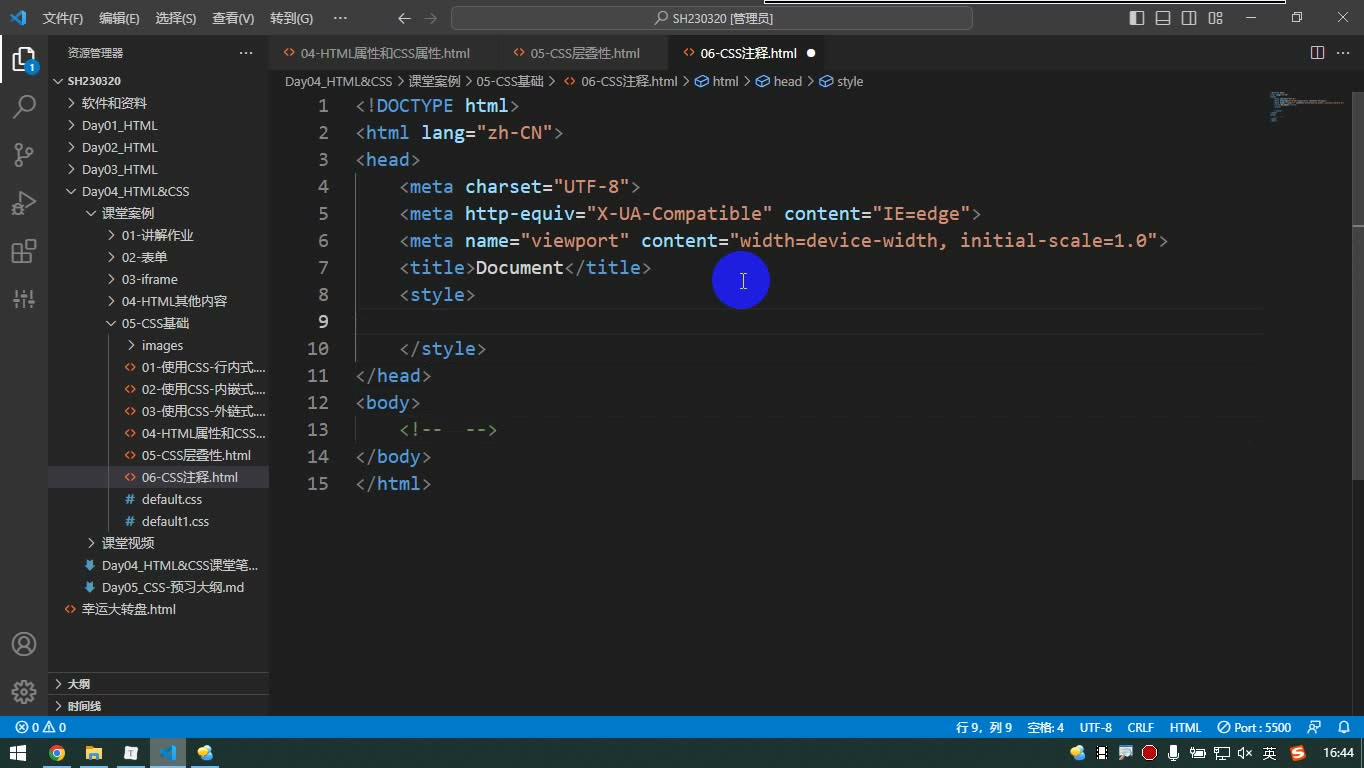Image resolution: width=1364 pixels, height=768 pixels.
Task: Open the Extensions view
Action: (24, 250)
